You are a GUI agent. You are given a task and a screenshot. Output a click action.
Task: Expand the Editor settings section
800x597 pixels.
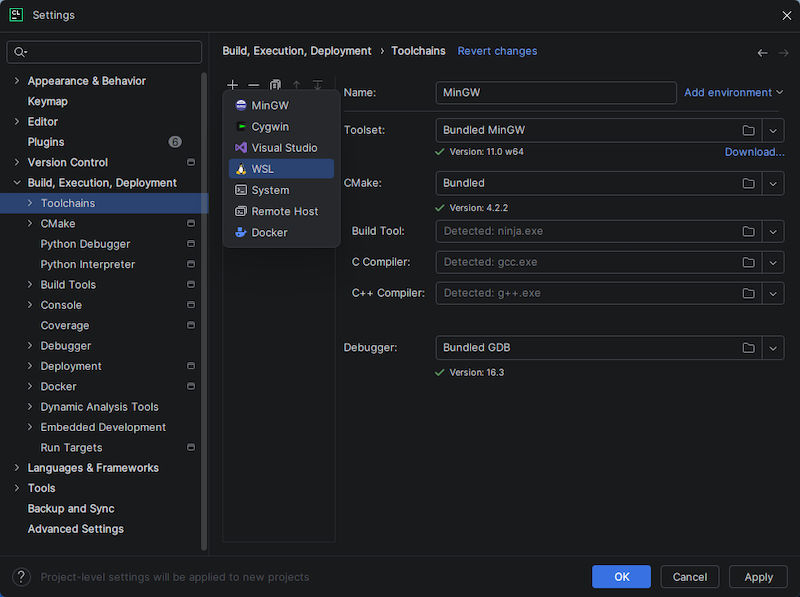[17, 121]
